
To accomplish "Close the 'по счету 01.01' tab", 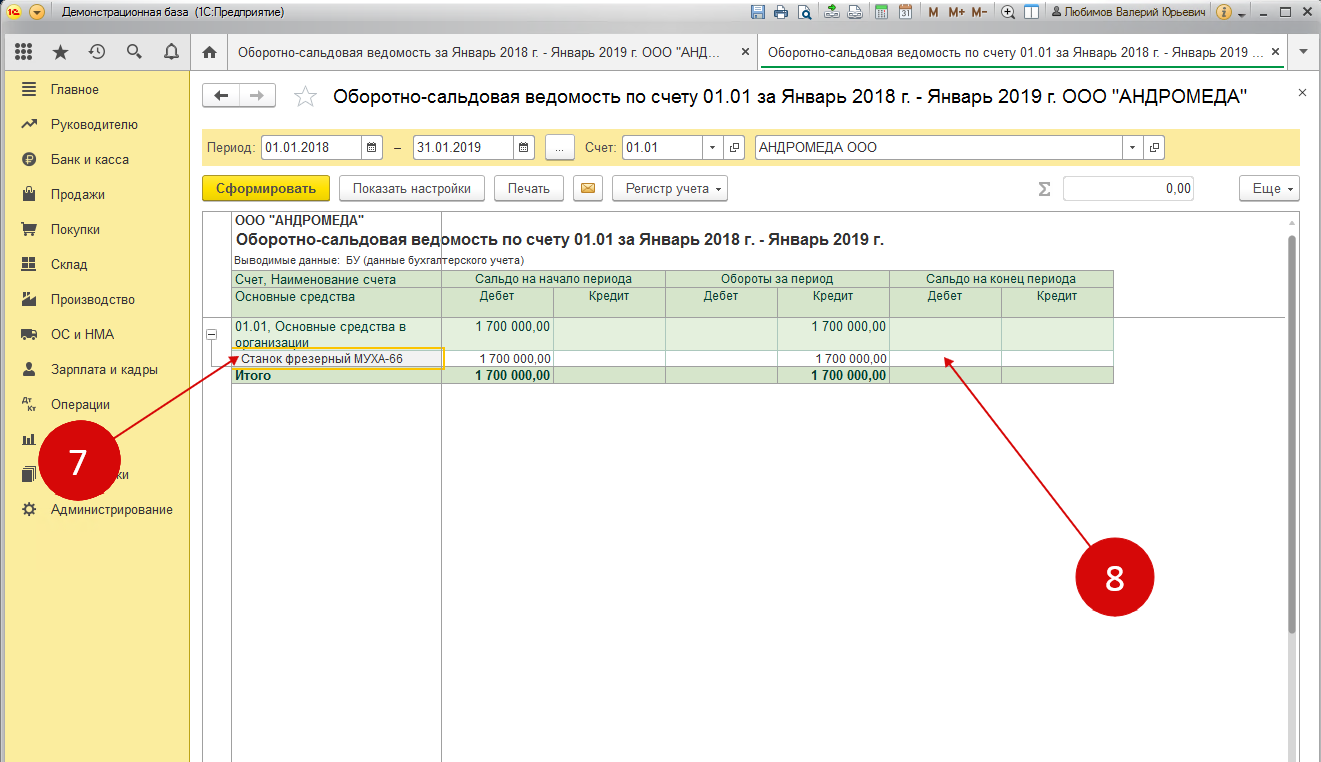I will coord(1276,52).
